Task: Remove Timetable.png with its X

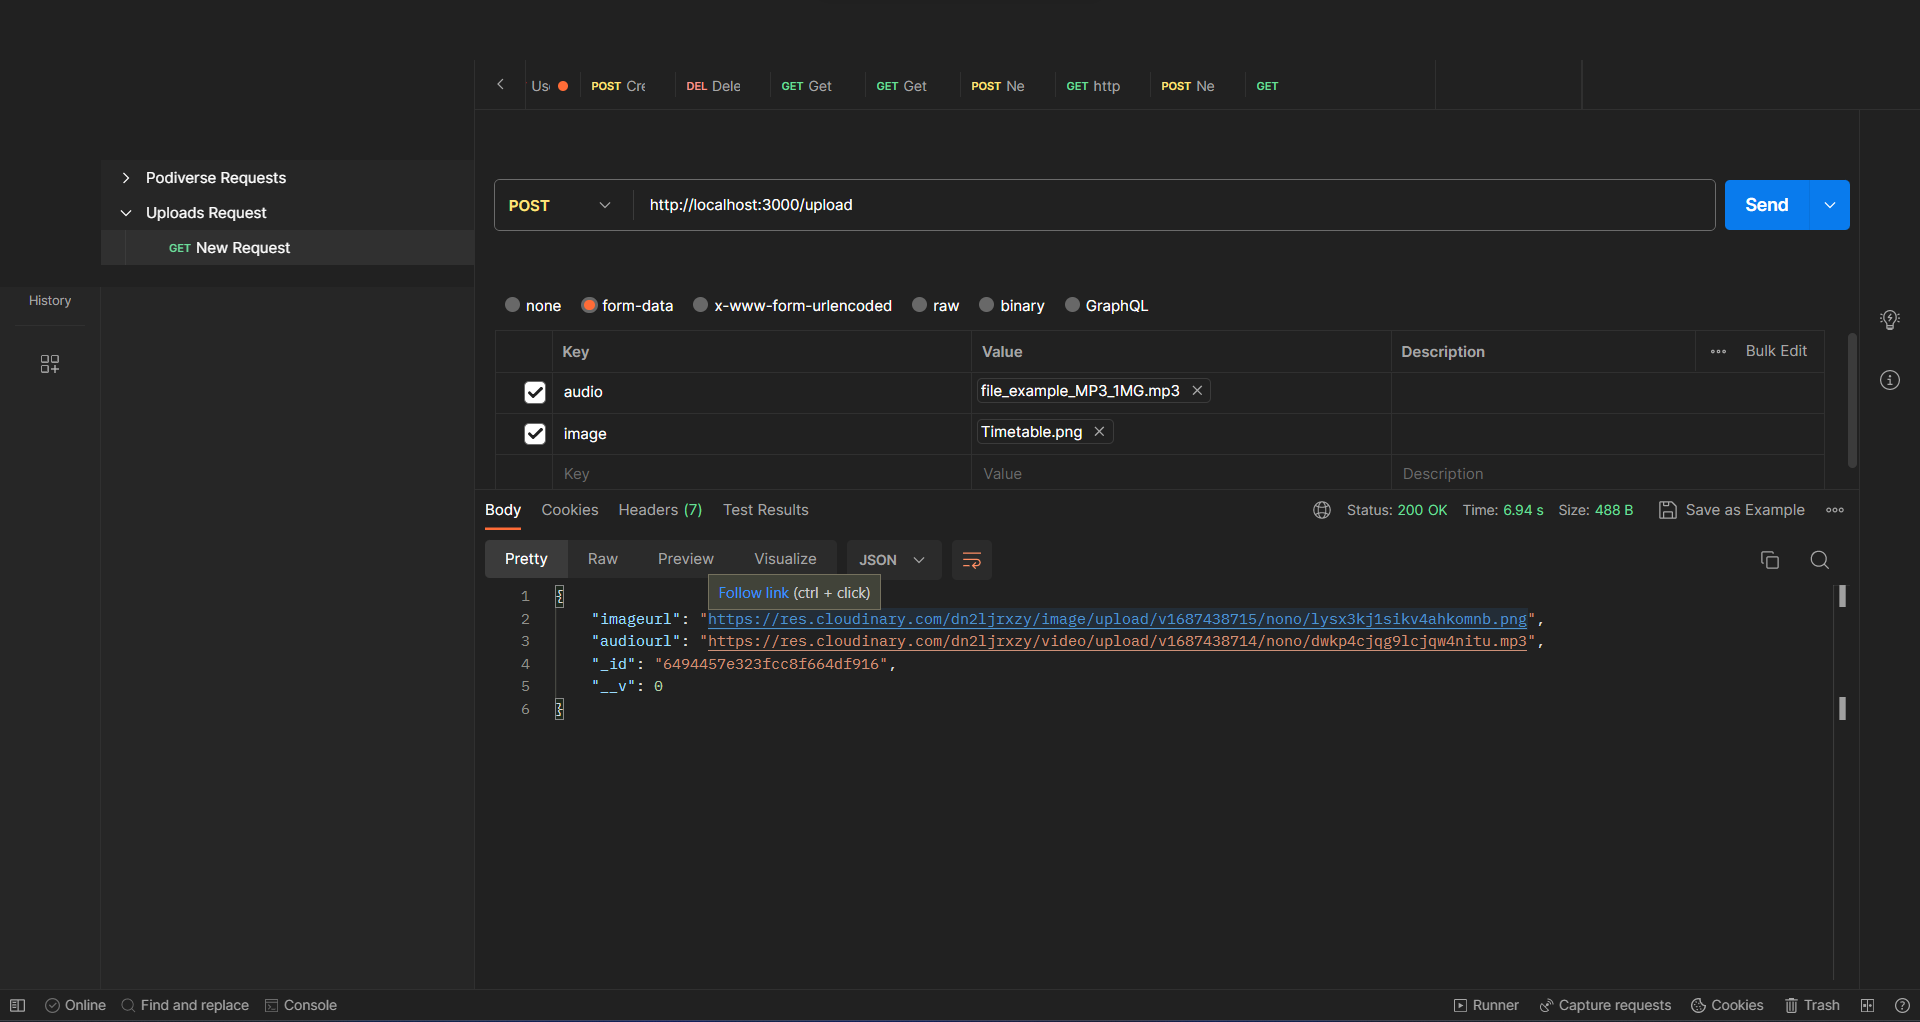Action: [1099, 432]
